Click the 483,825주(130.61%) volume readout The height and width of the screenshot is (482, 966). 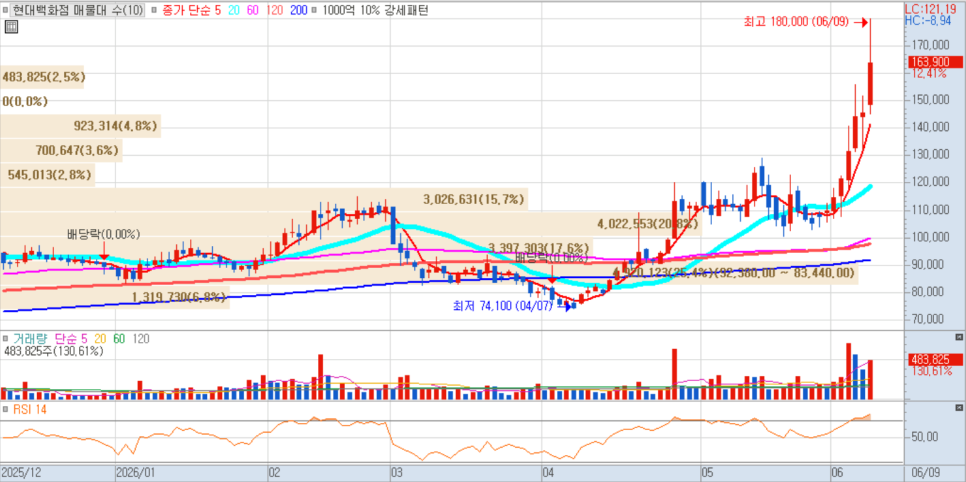[x=54, y=351]
